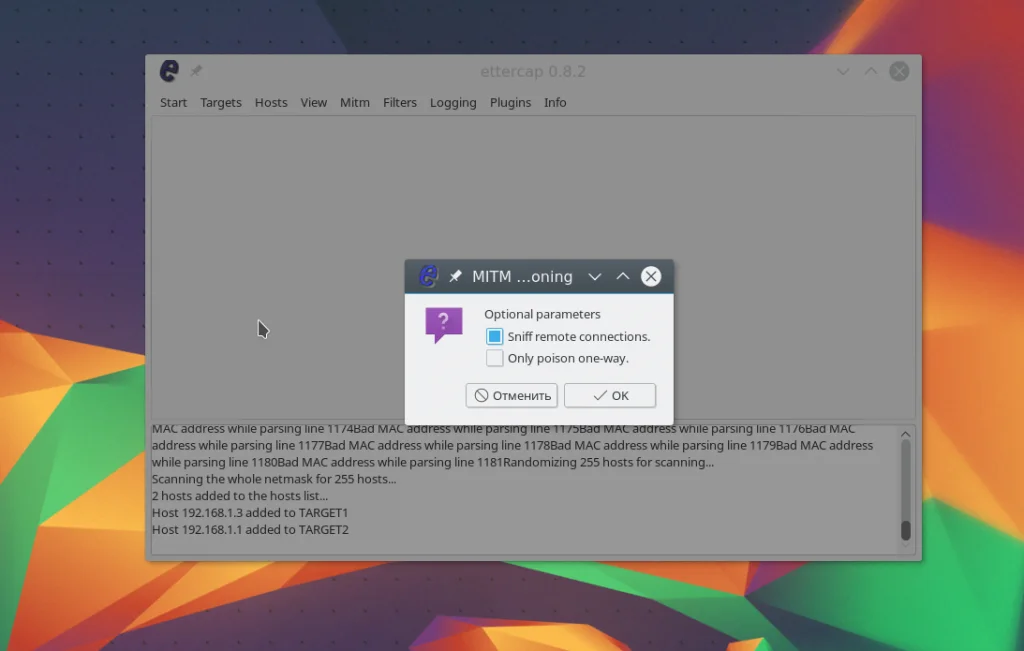
Task: Maximize MITM dialog with up chevron
Action: click(x=622, y=276)
